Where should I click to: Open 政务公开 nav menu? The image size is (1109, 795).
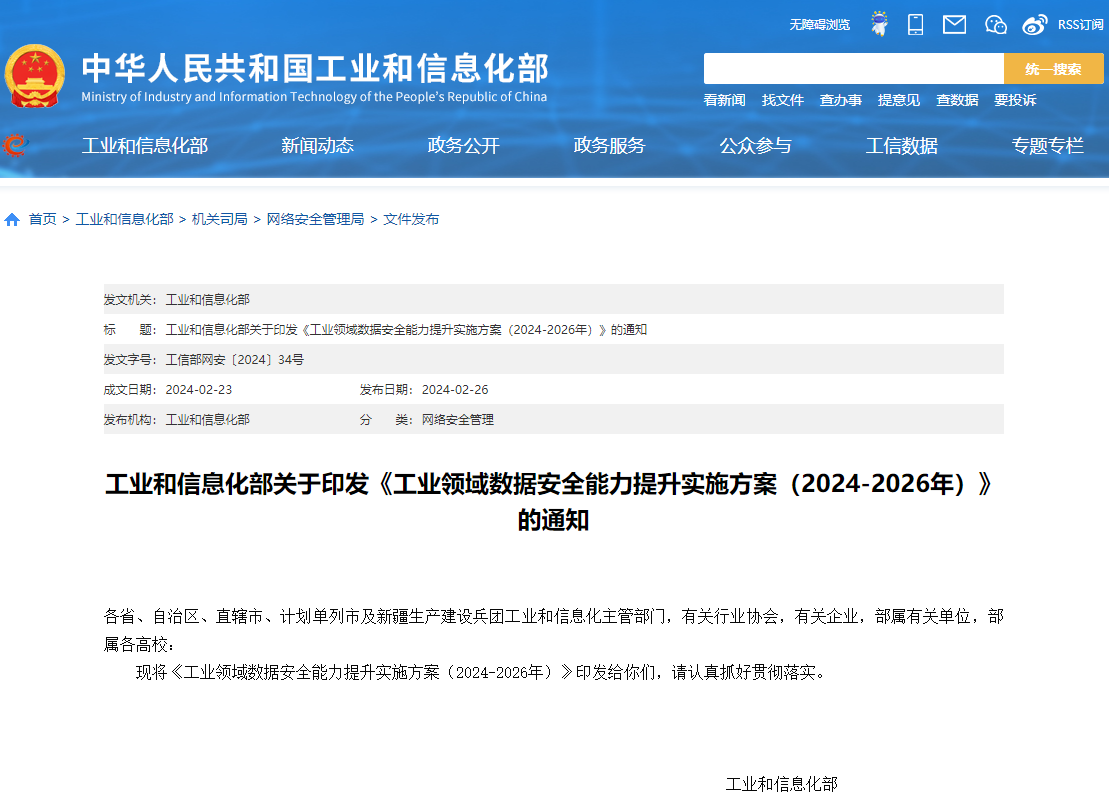(463, 146)
